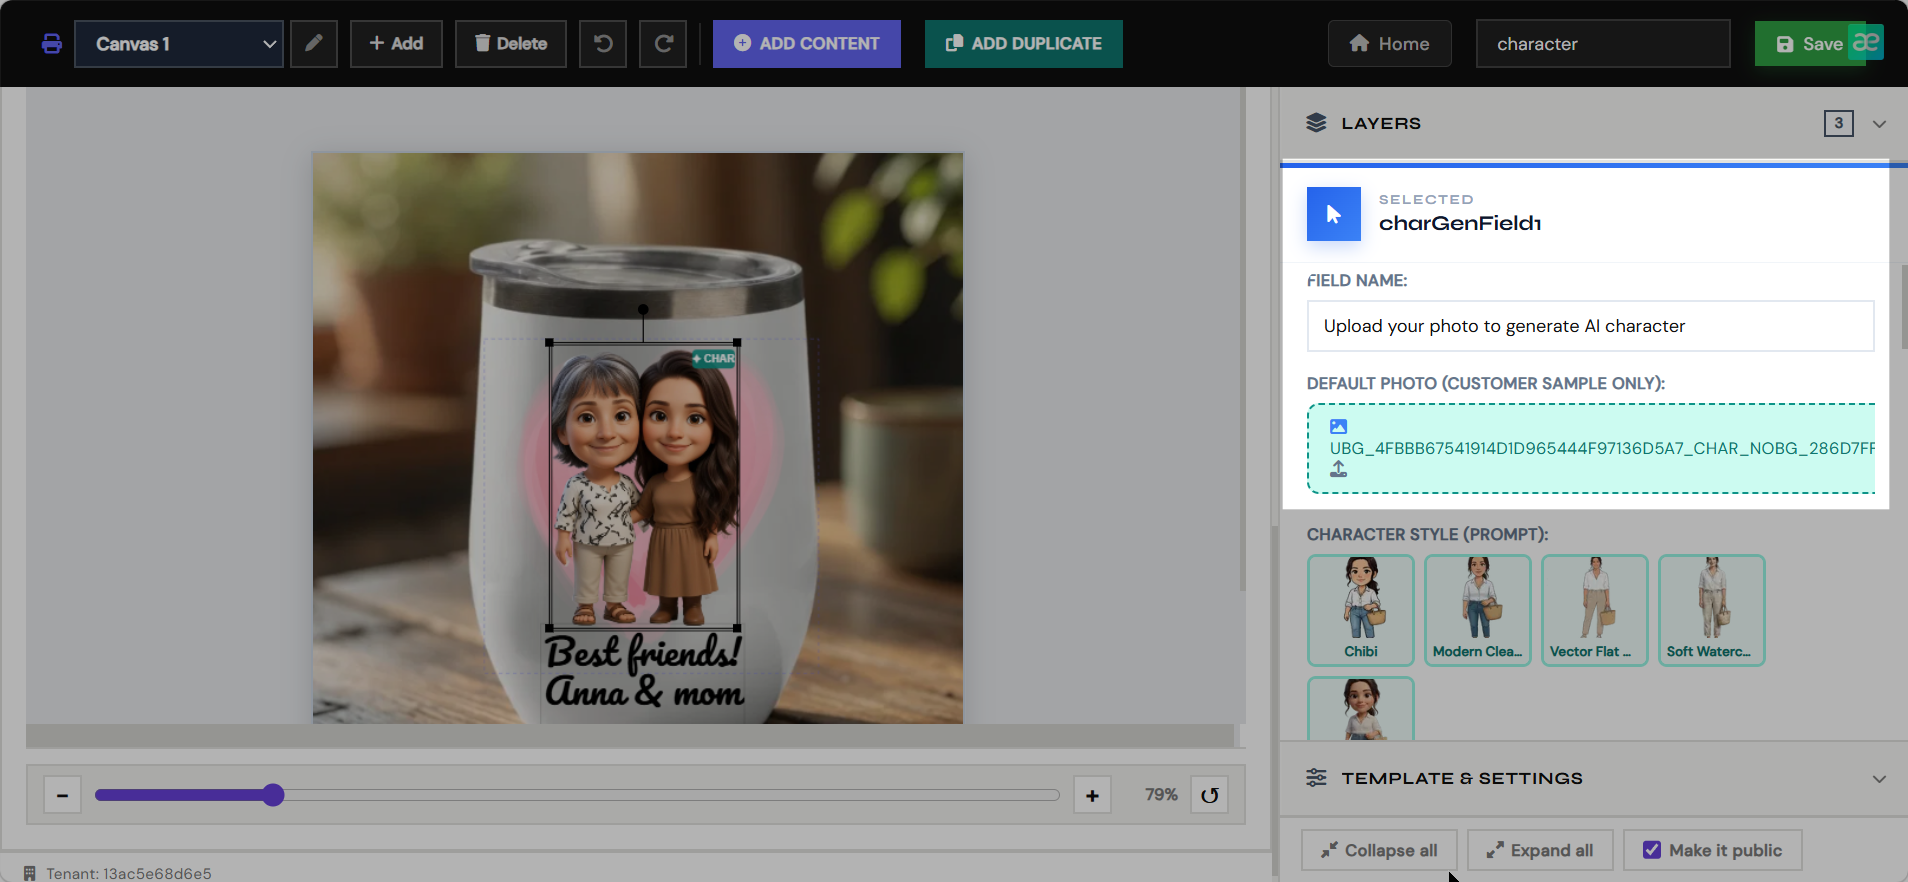1908x882 pixels.
Task: Click the zoom slider handle
Action: 273,795
